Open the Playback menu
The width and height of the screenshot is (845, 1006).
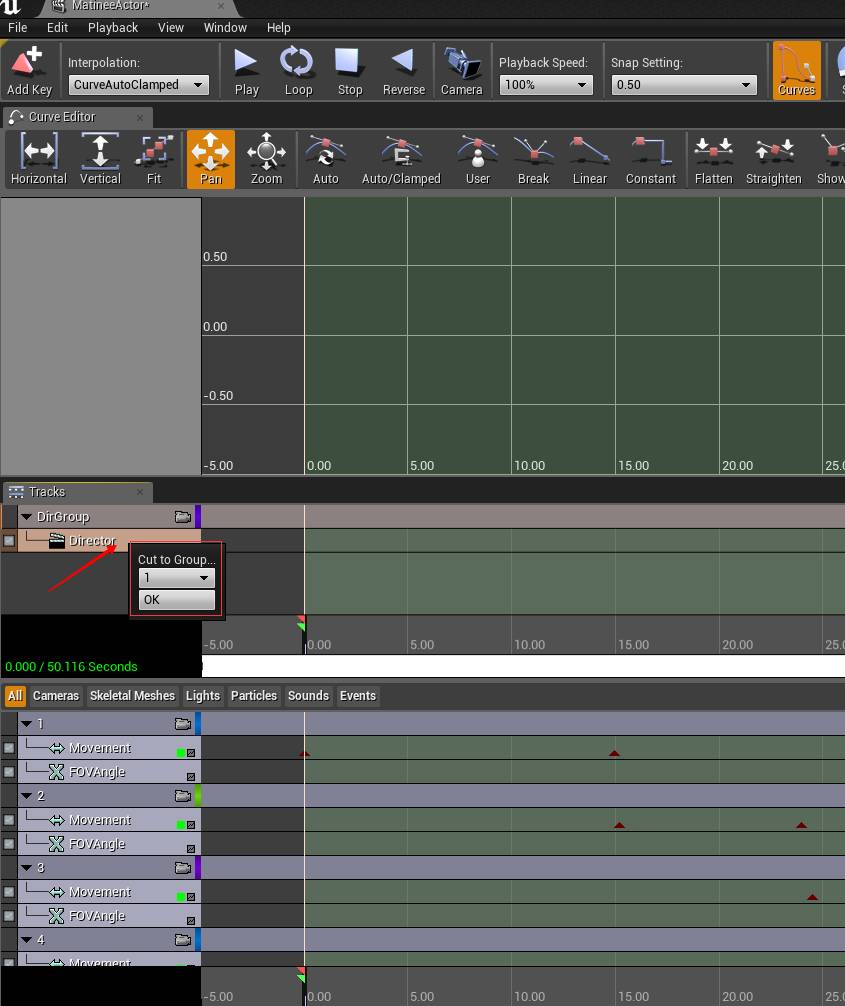point(113,28)
